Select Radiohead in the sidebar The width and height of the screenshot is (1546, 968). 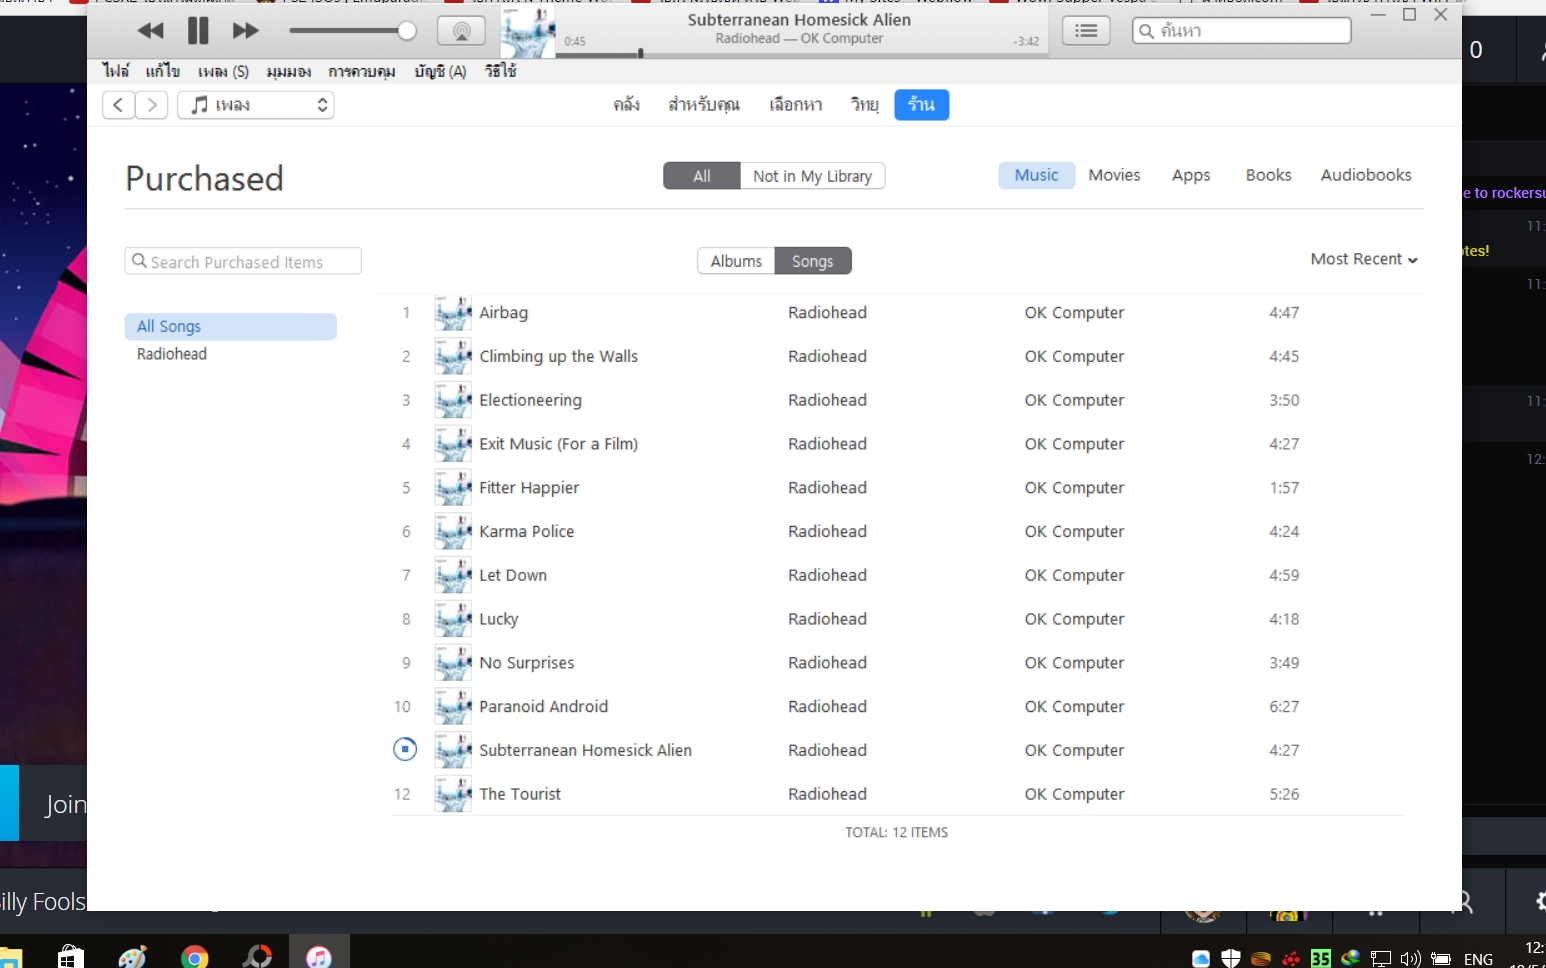click(172, 354)
